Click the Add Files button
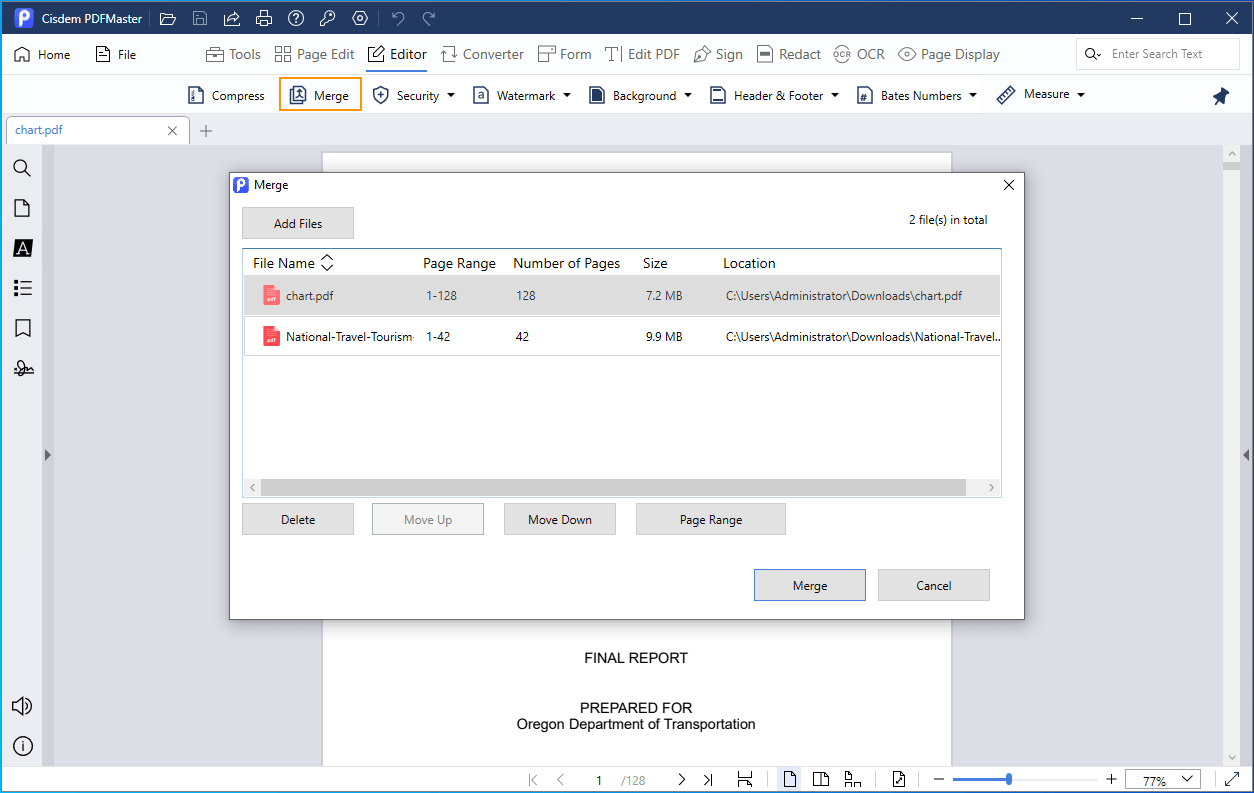This screenshot has height=793, width=1254. click(x=298, y=224)
